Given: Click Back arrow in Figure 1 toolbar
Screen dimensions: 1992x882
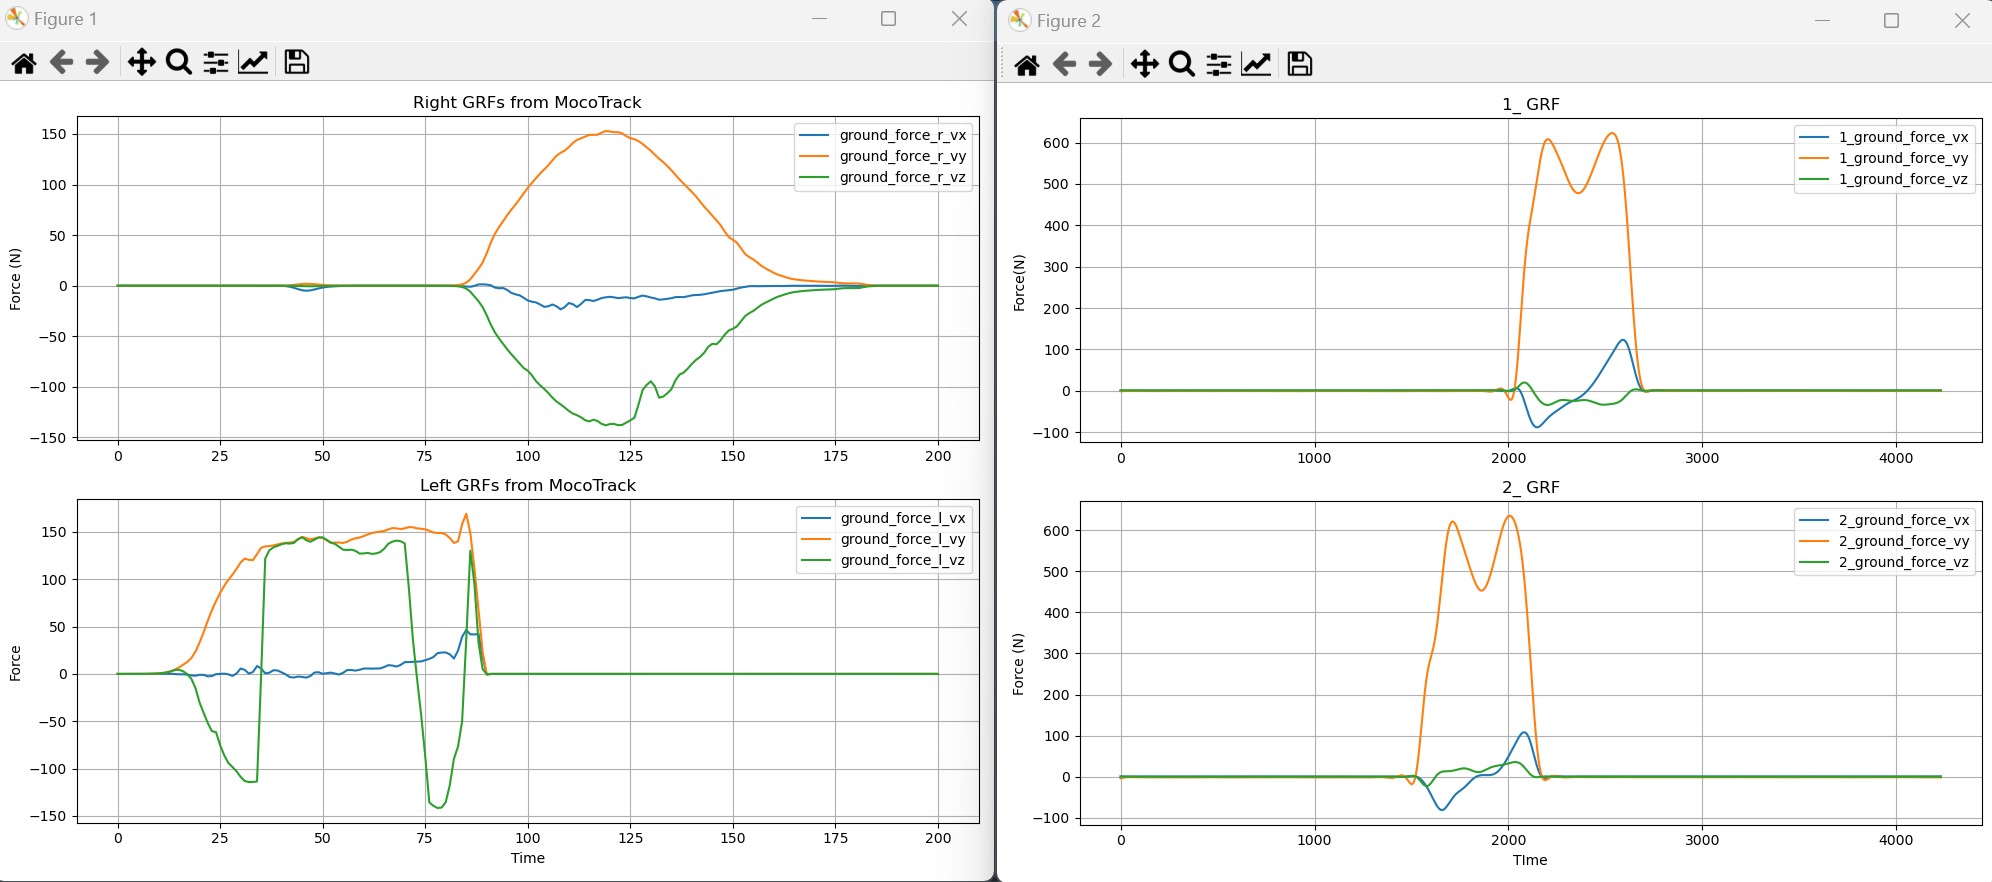Looking at the screenshot, I should click(x=61, y=63).
